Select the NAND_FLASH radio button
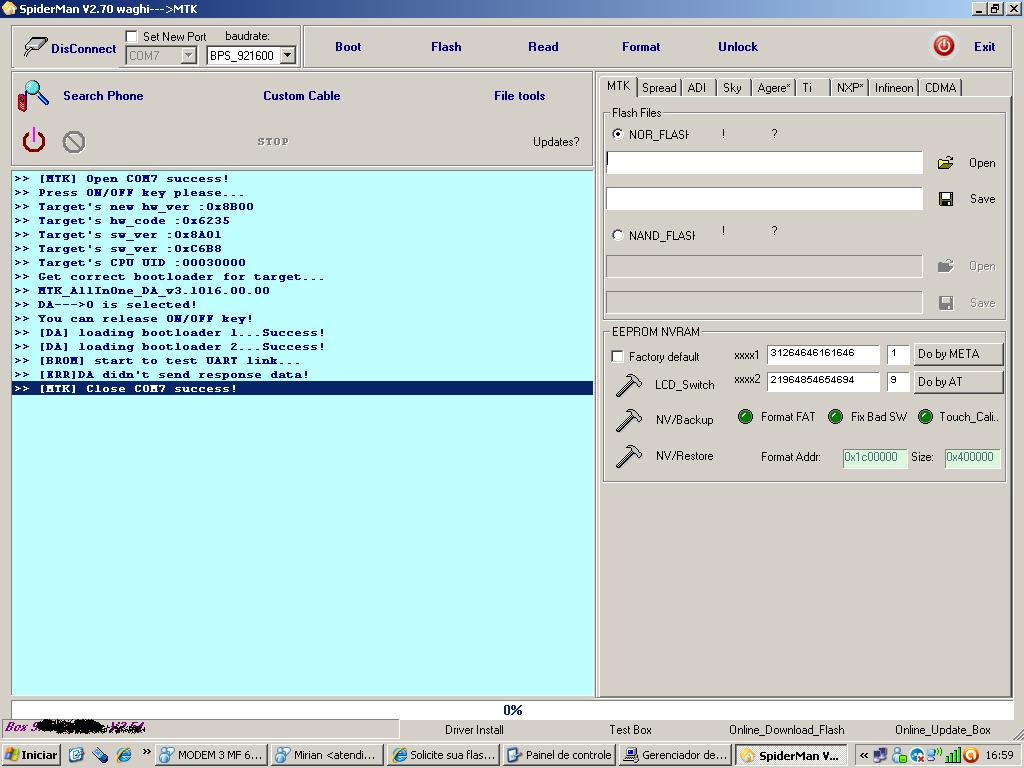The width and height of the screenshot is (1024, 768). click(x=617, y=235)
